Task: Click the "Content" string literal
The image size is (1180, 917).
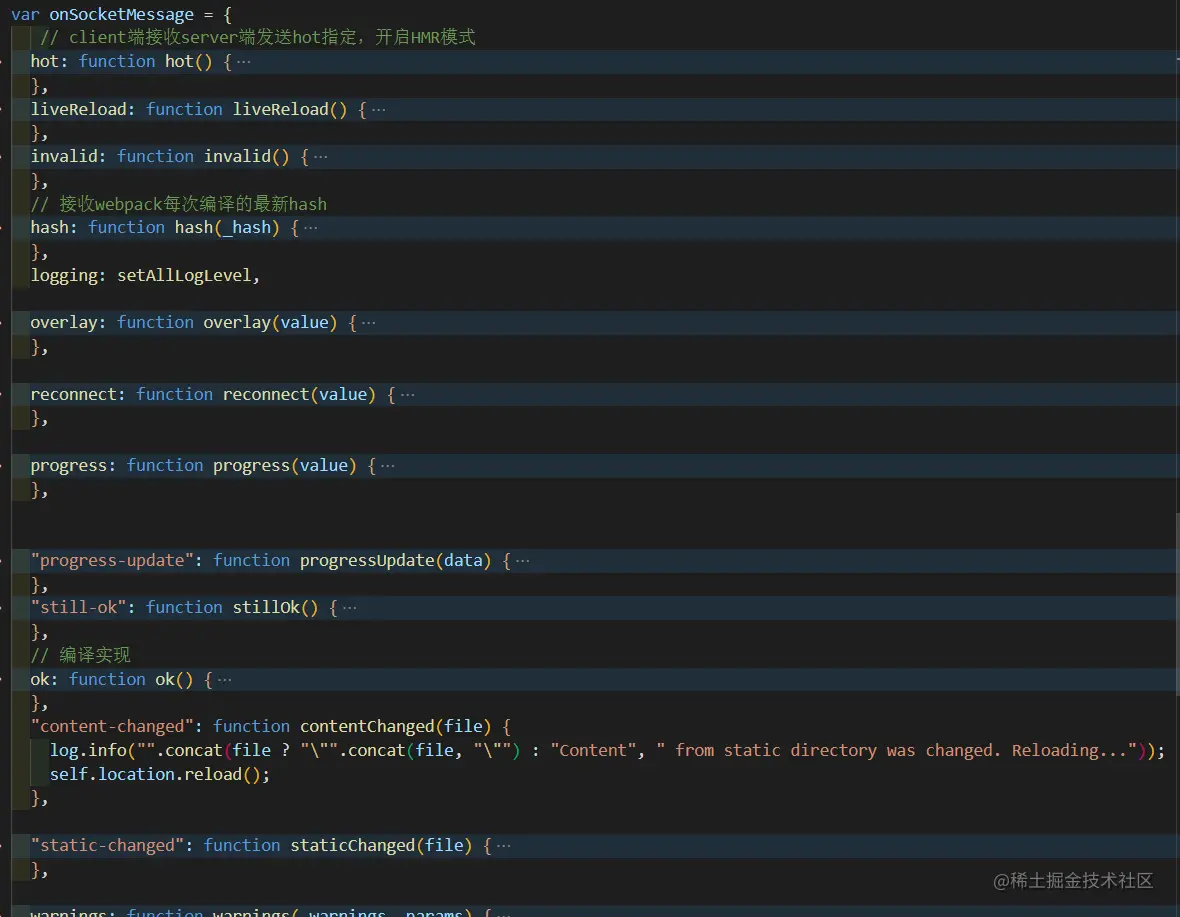Action: (x=593, y=750)
